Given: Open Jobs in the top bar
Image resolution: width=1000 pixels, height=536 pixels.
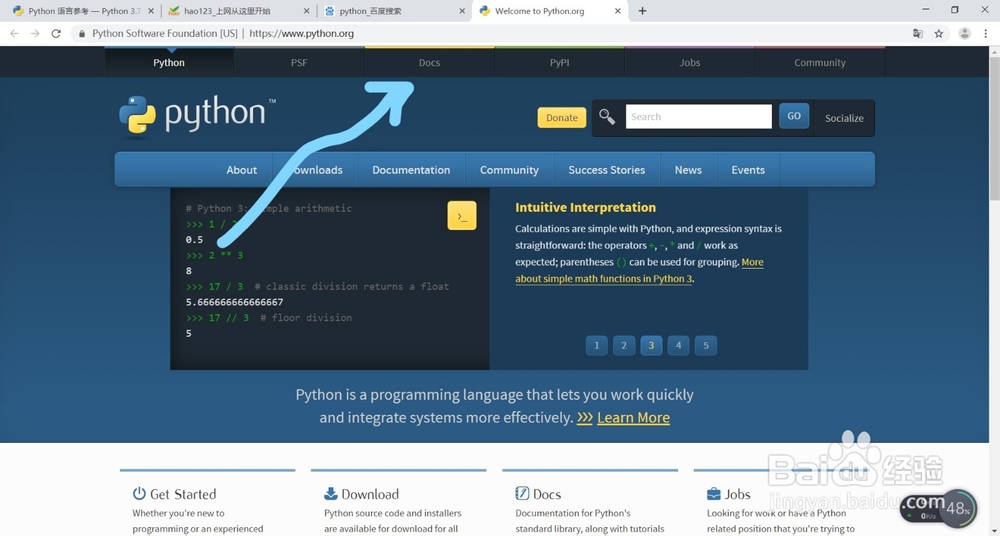Looking at the screenshot, I should pos(689,63).
